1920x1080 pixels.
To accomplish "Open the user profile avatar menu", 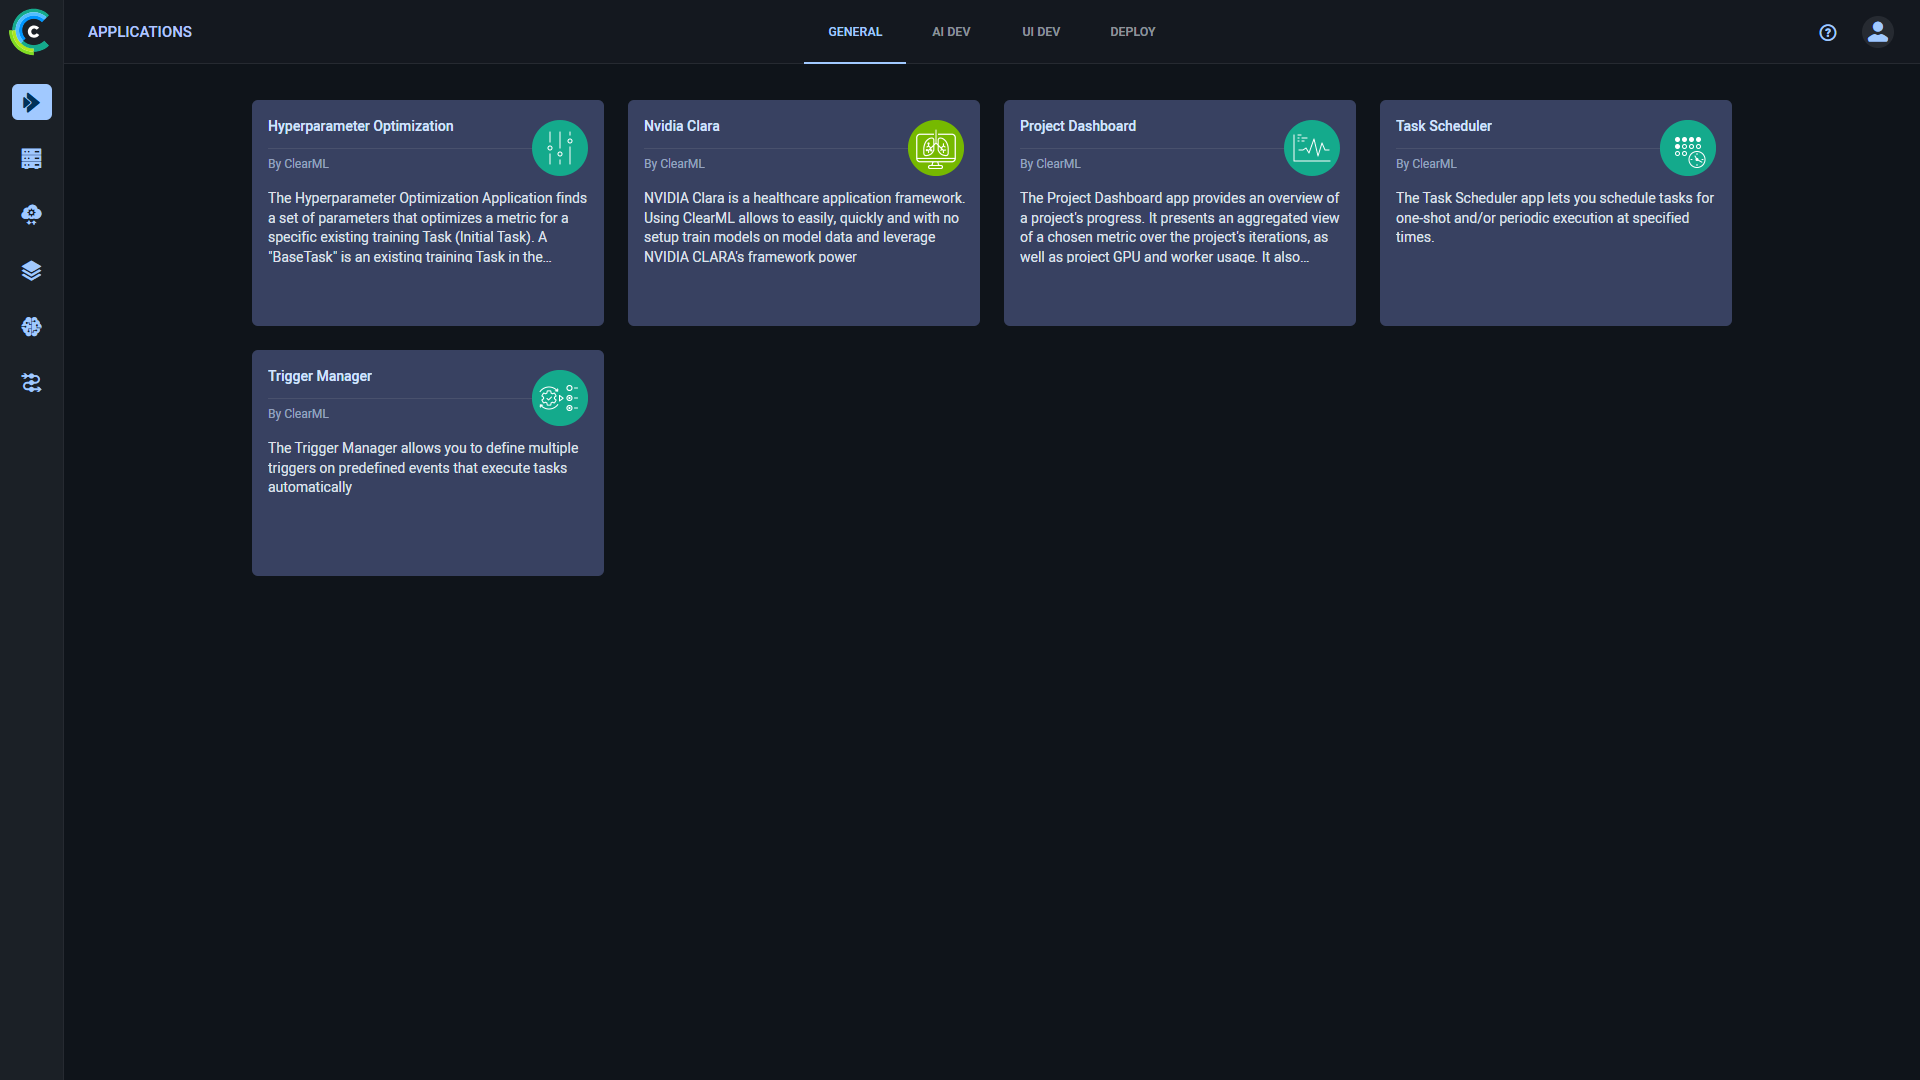I will (x=1877, y=32).
